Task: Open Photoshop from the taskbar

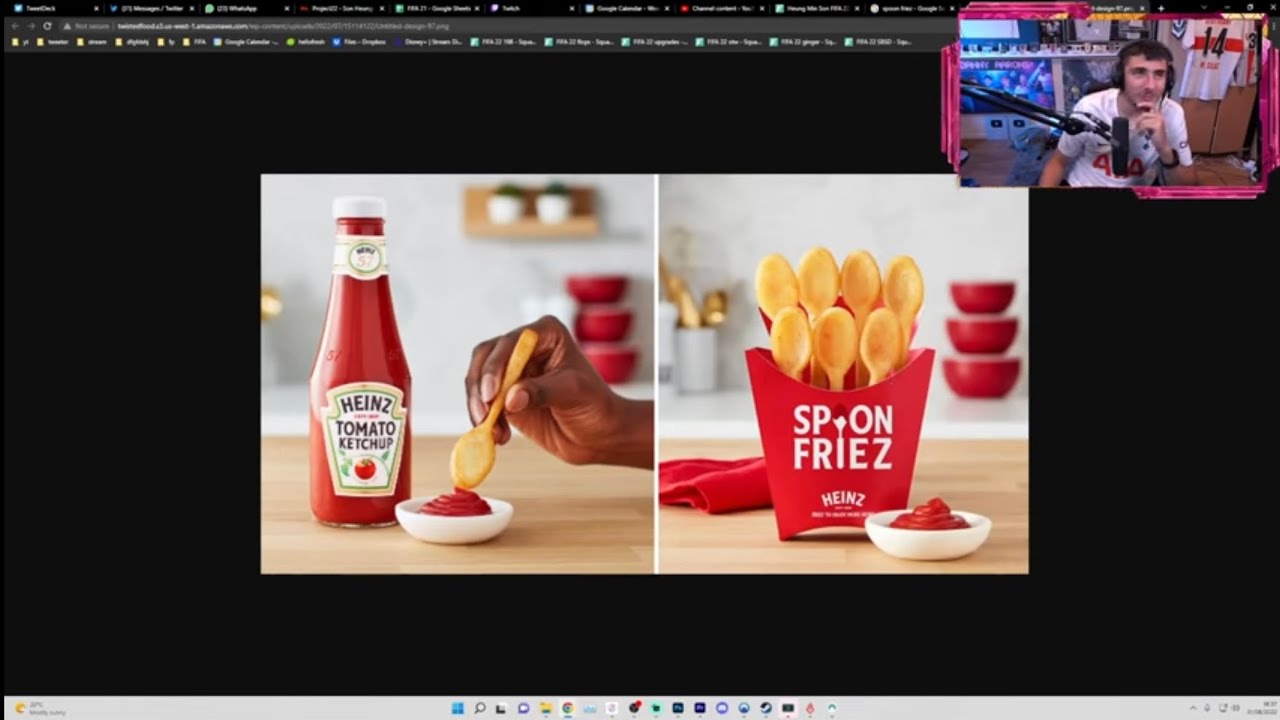Action: (x=678, y=708)
